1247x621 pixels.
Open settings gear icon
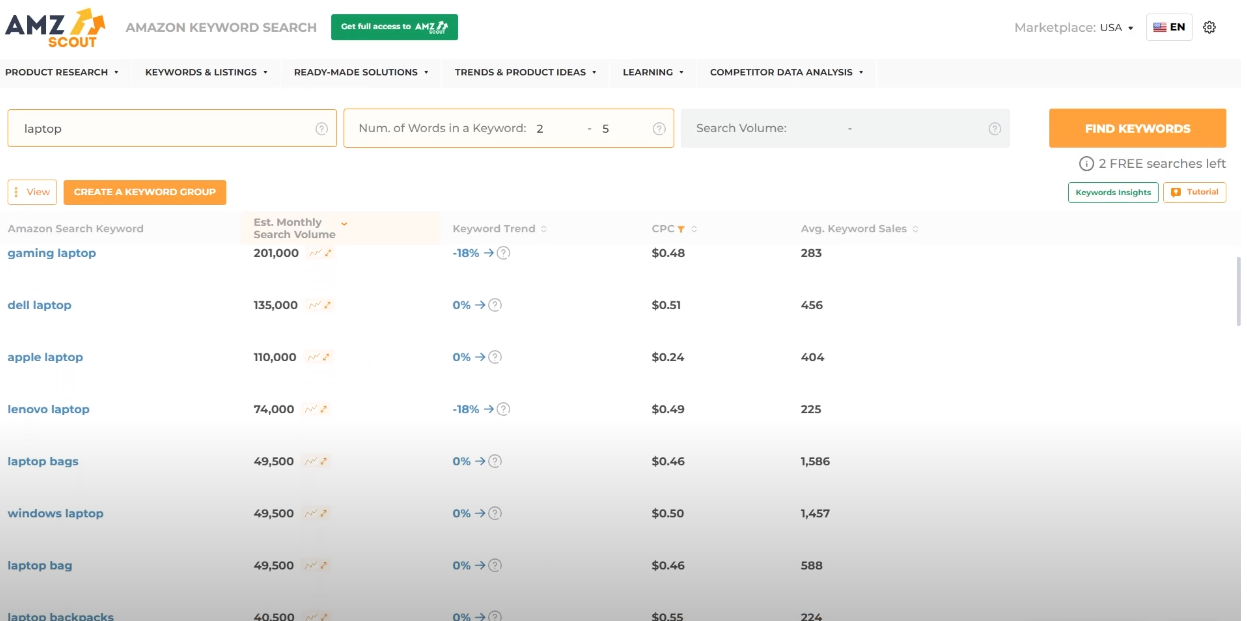(x=1210, y=27)
